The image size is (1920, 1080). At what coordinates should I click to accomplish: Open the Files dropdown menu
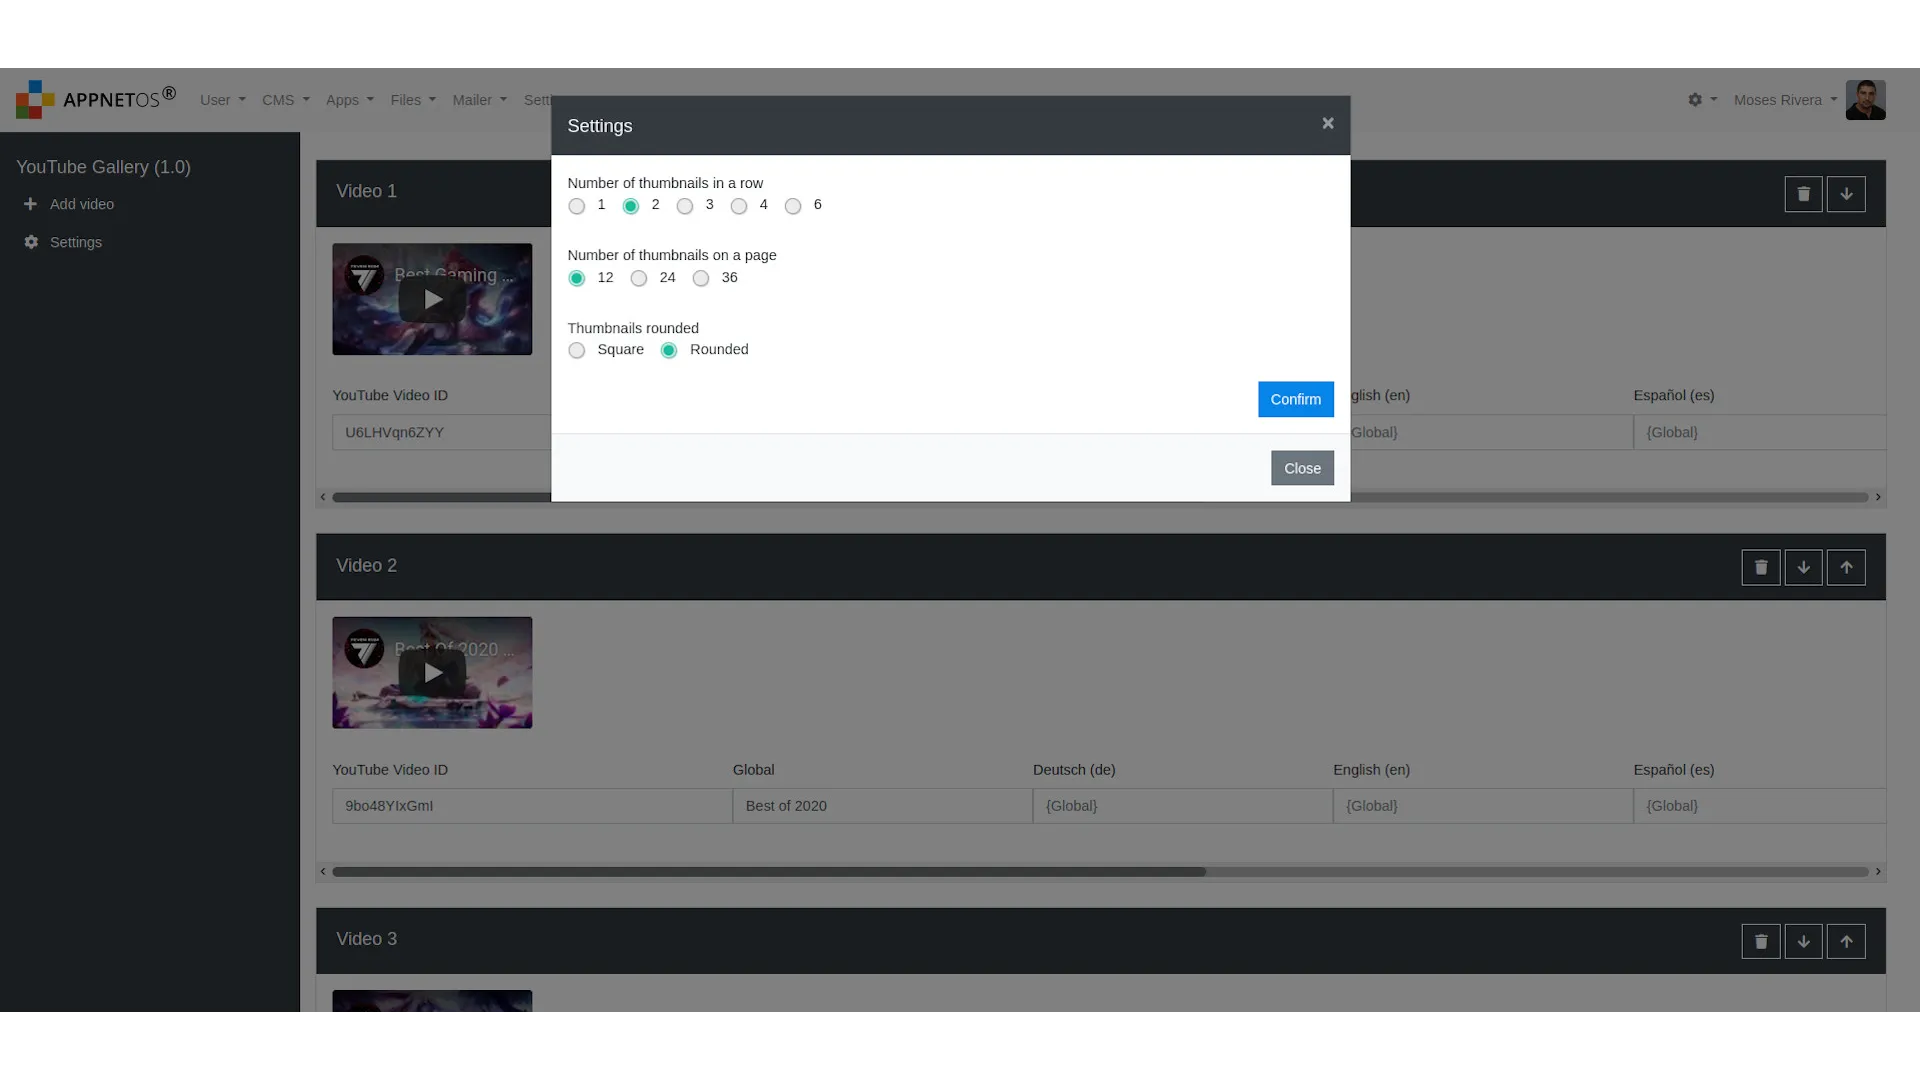(411, 100)
